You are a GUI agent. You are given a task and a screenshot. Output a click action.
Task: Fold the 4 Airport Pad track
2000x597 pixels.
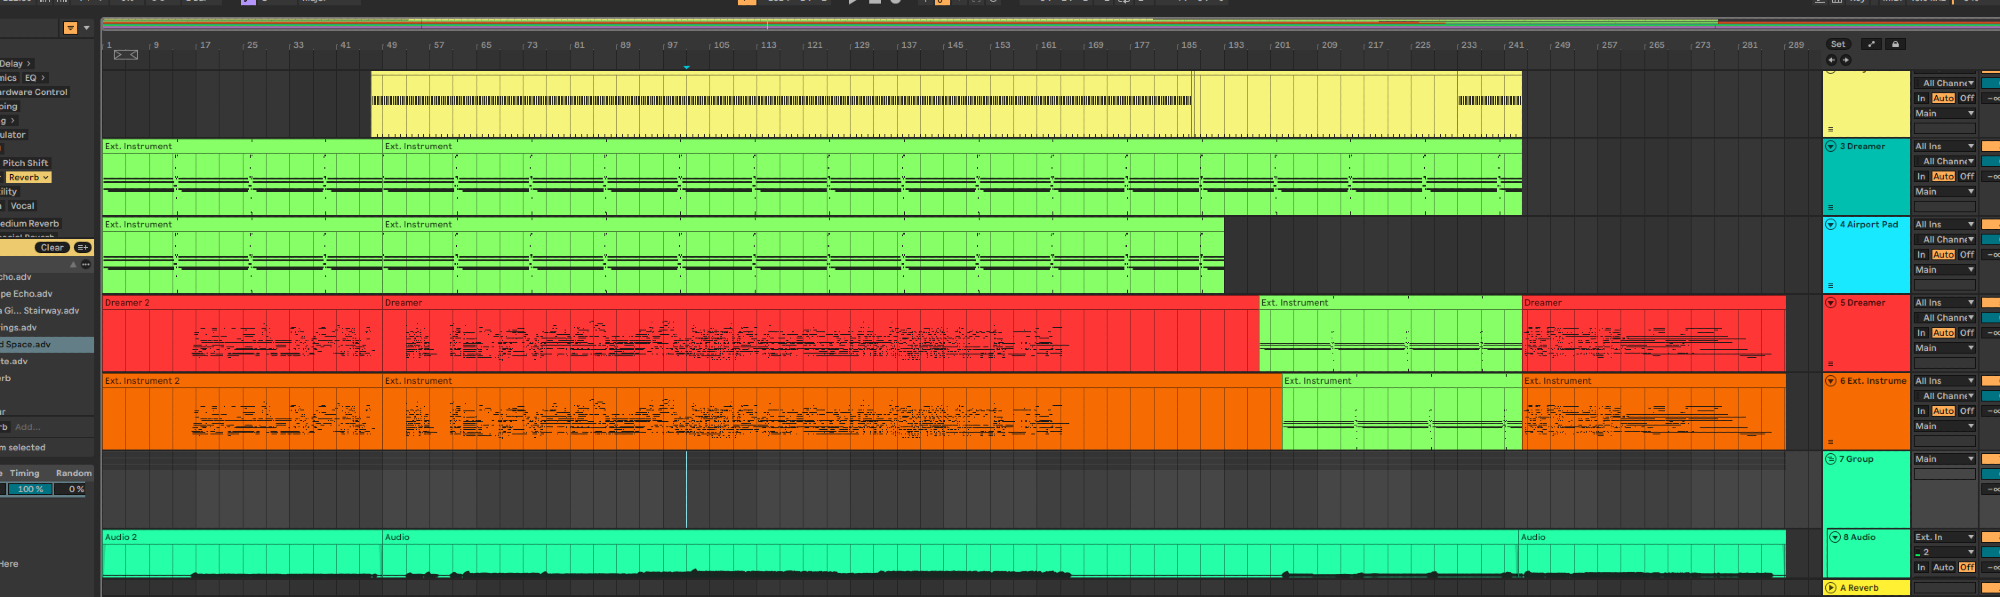pos(1831,224)
